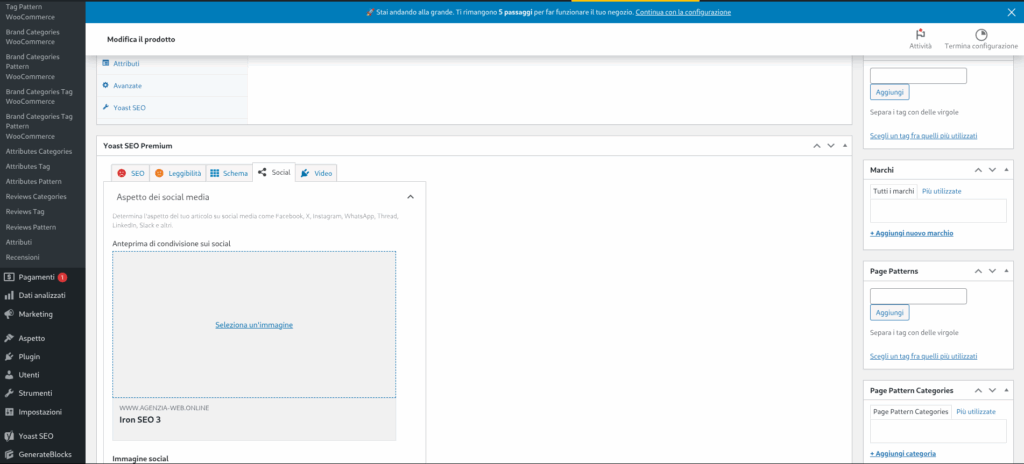Click Aggiungi button under product tags
Image resolution: width=1024 pixels, height=464 pixels.
point(889,92)
